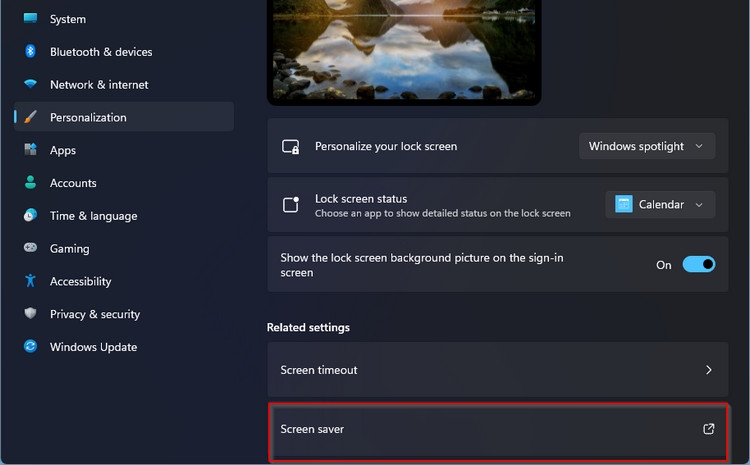Click the Network wifi icon

coord(31,84)
